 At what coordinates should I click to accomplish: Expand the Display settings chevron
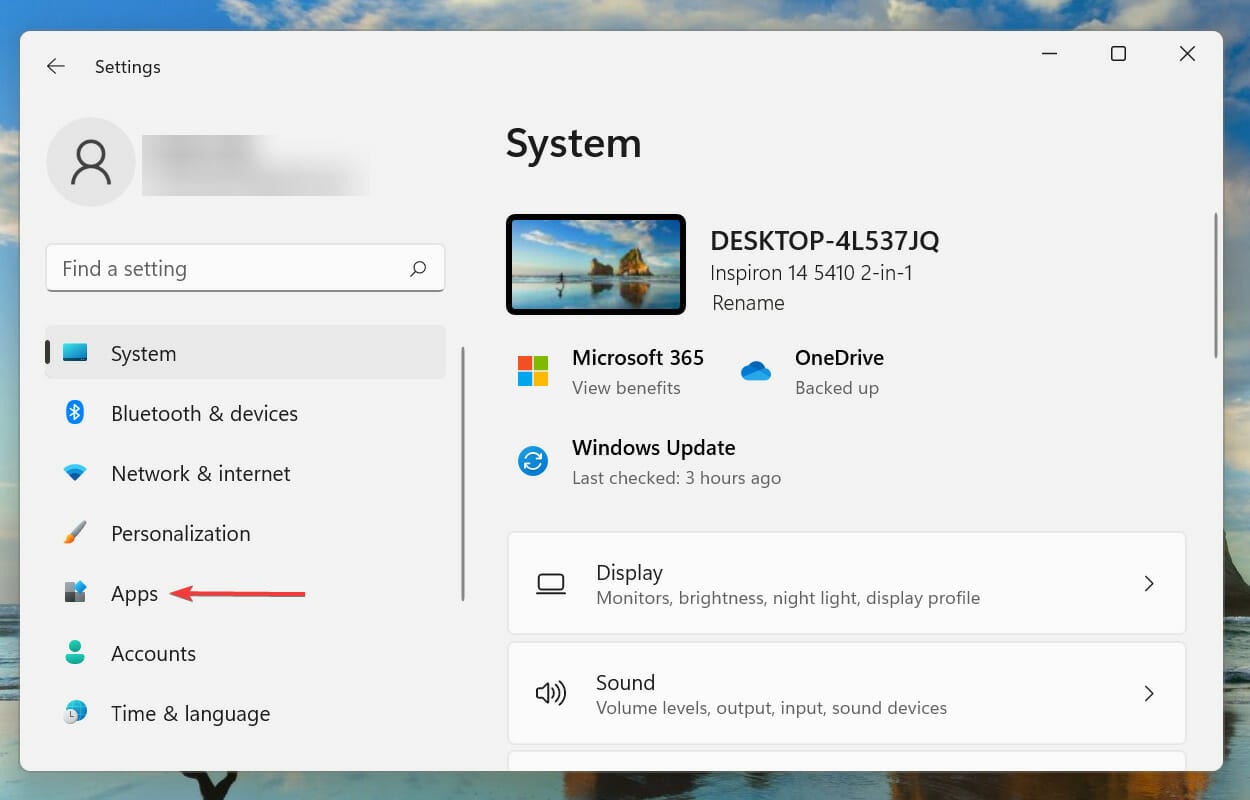click(1149, 583)
